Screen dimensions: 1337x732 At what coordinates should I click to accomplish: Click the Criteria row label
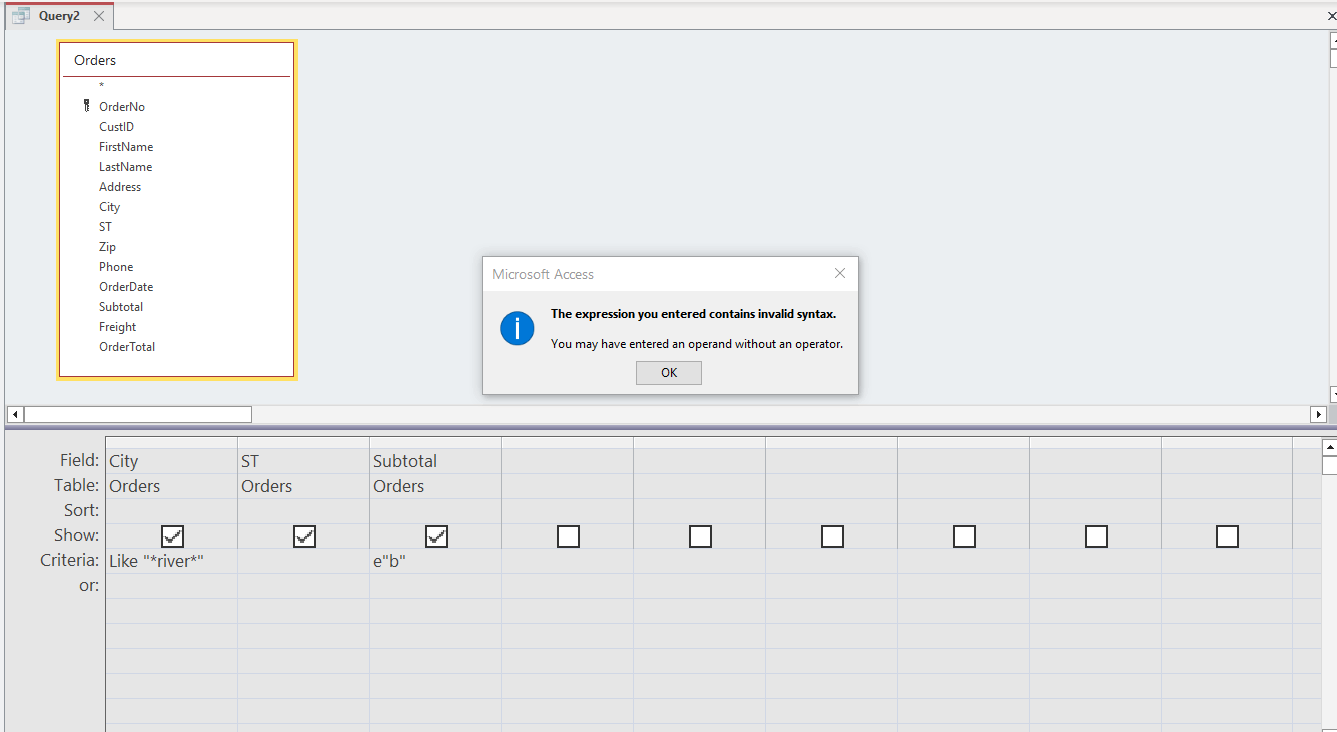tap(70, 561)
